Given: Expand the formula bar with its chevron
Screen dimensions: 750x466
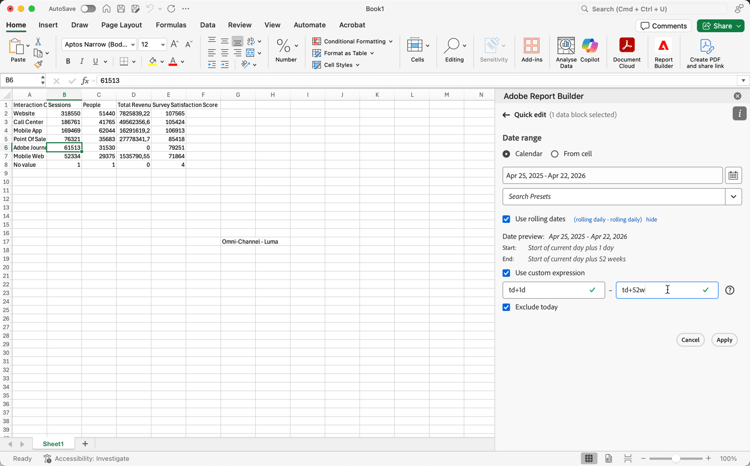Looking at the screenshot, I should click(743, 81).
